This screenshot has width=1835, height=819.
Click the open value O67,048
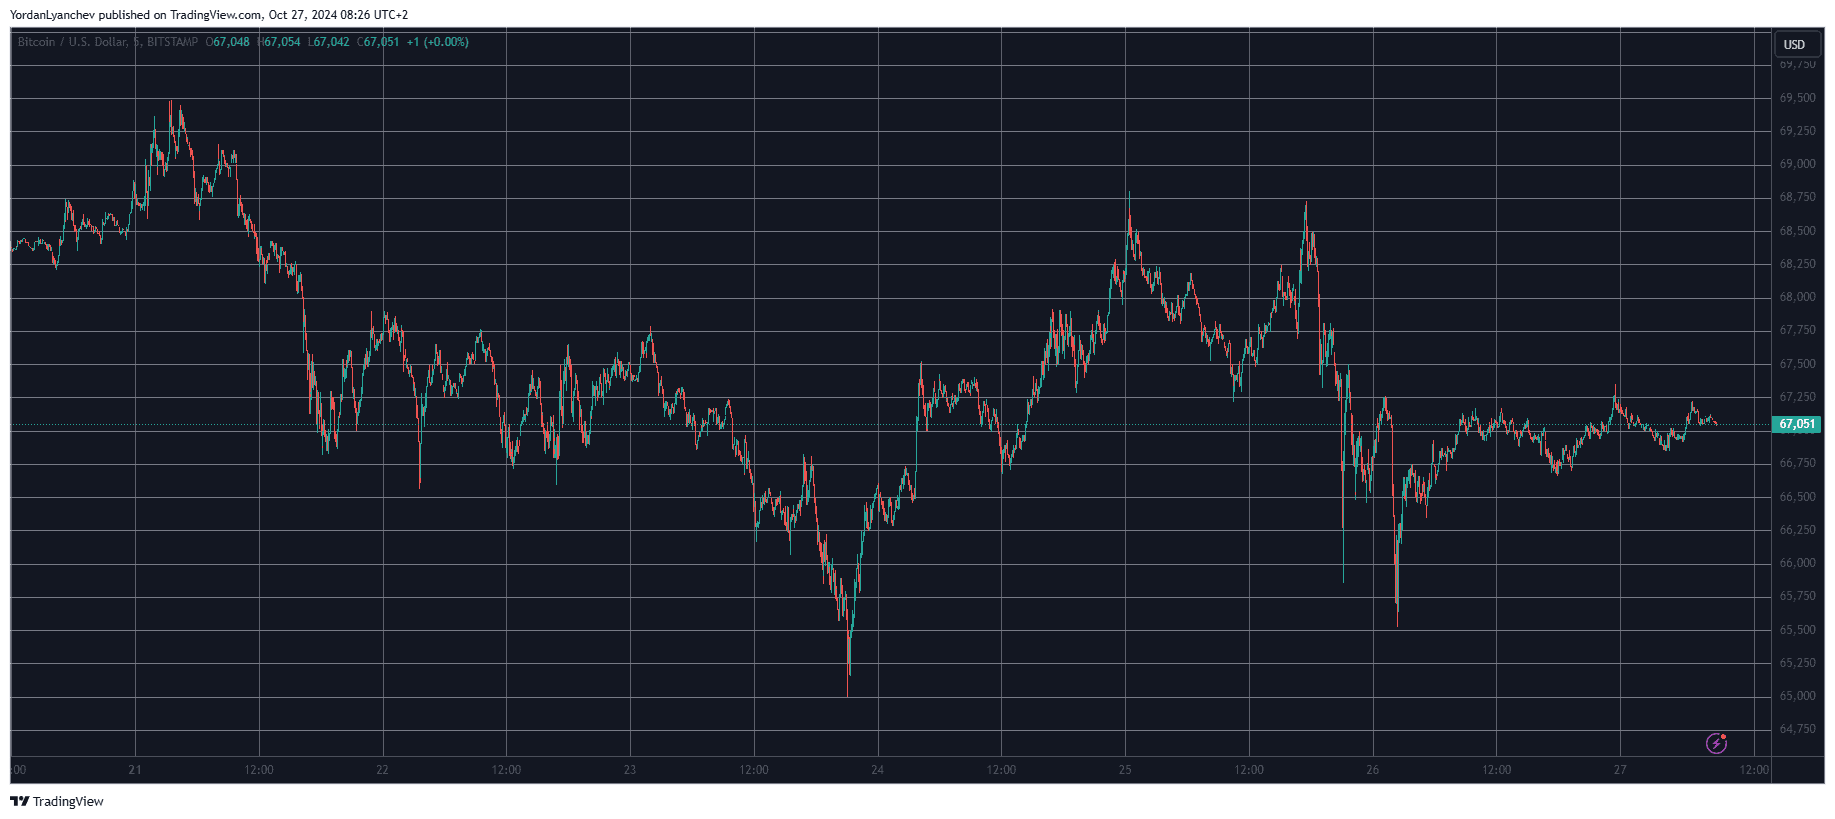pyautogui.click(x=228, y=42)
